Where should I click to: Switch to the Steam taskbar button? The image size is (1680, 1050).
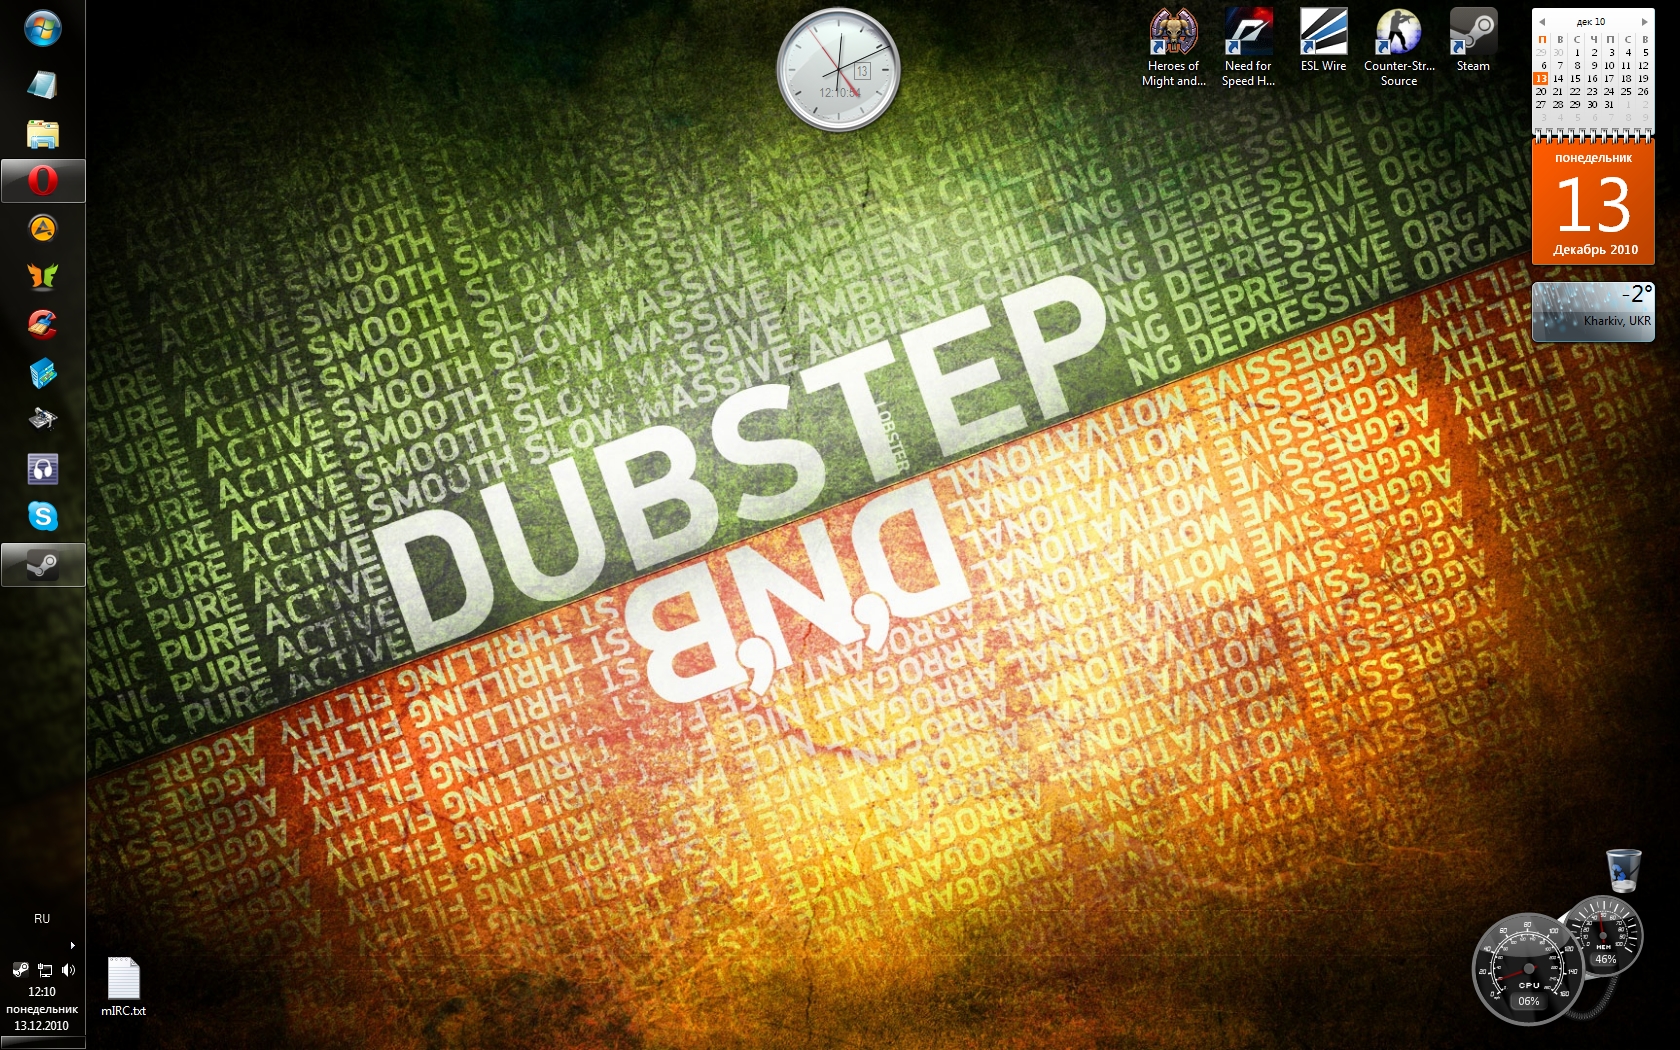click(42, 565)
